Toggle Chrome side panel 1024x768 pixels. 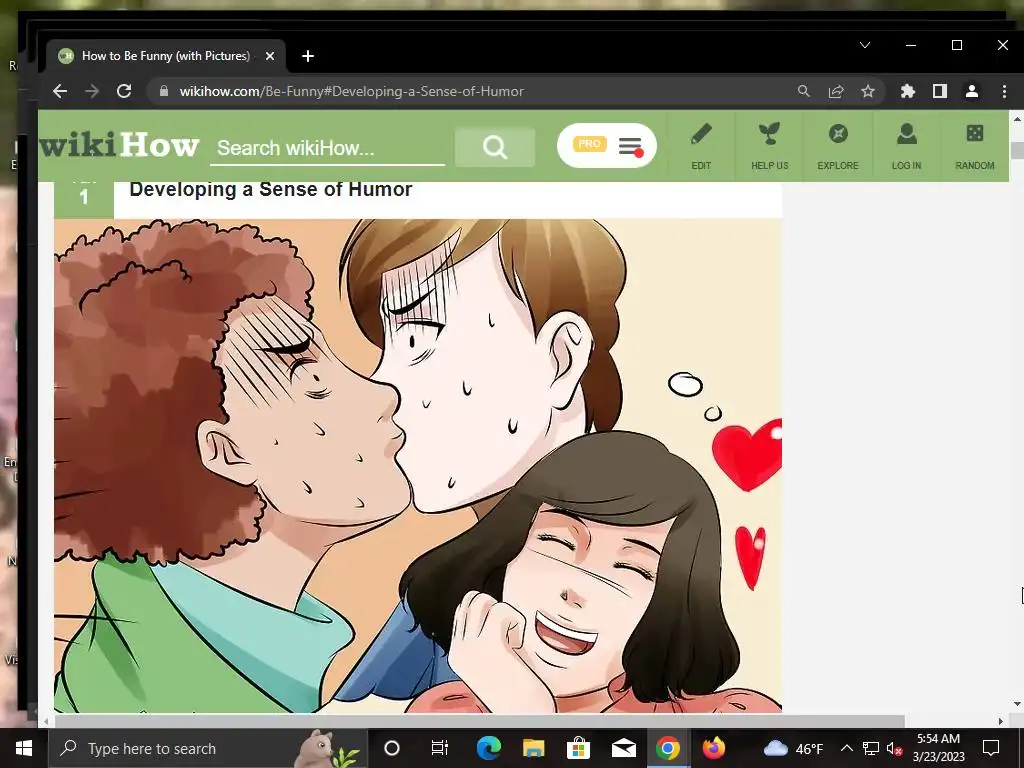coord(940,91)
